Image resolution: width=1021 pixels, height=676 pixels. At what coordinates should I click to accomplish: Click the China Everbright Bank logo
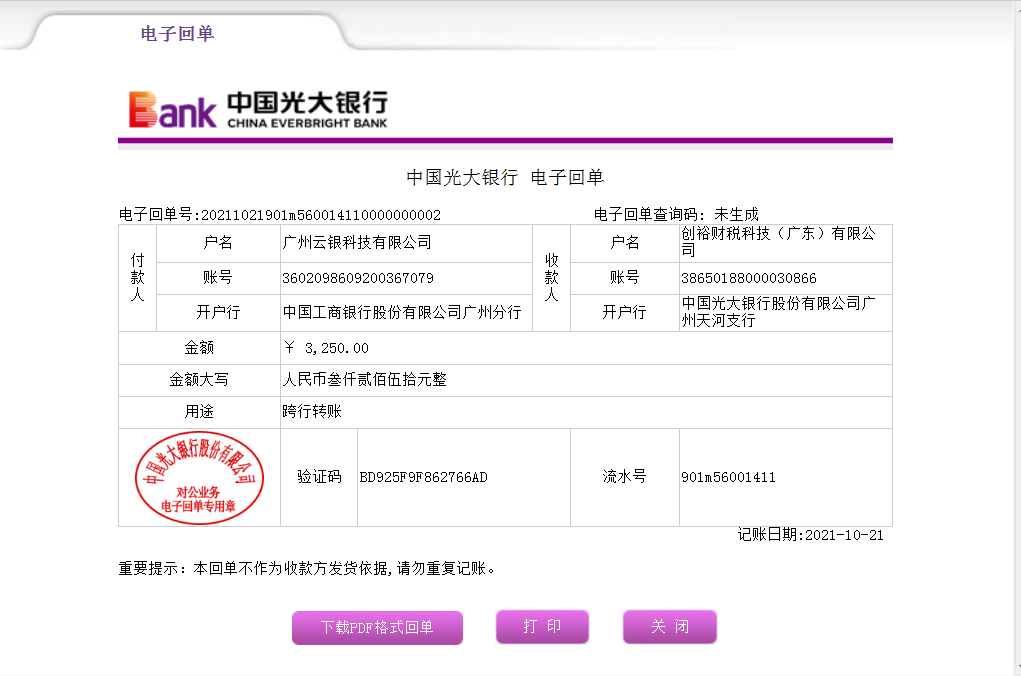(x=258, y=109)
